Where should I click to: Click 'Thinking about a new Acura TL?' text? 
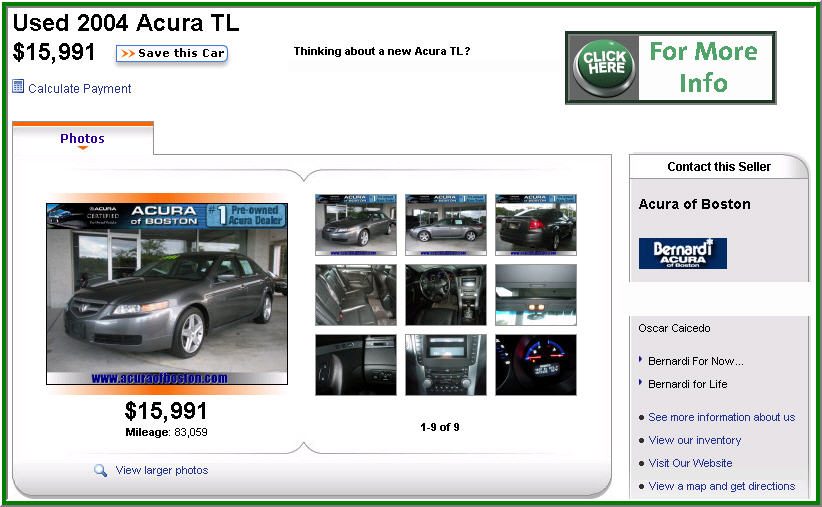coord(382,51)
